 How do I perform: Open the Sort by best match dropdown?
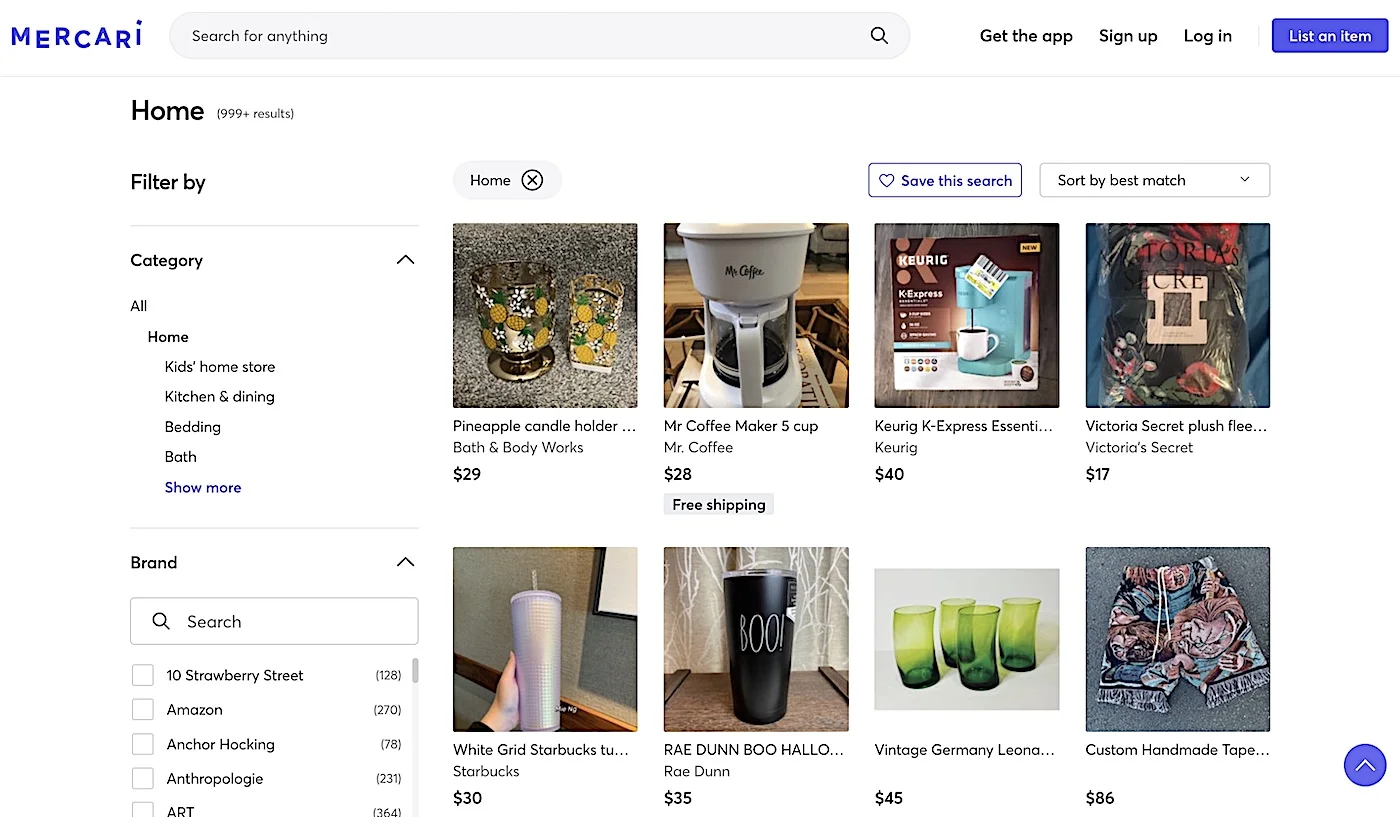click(x=1155, y=180)
